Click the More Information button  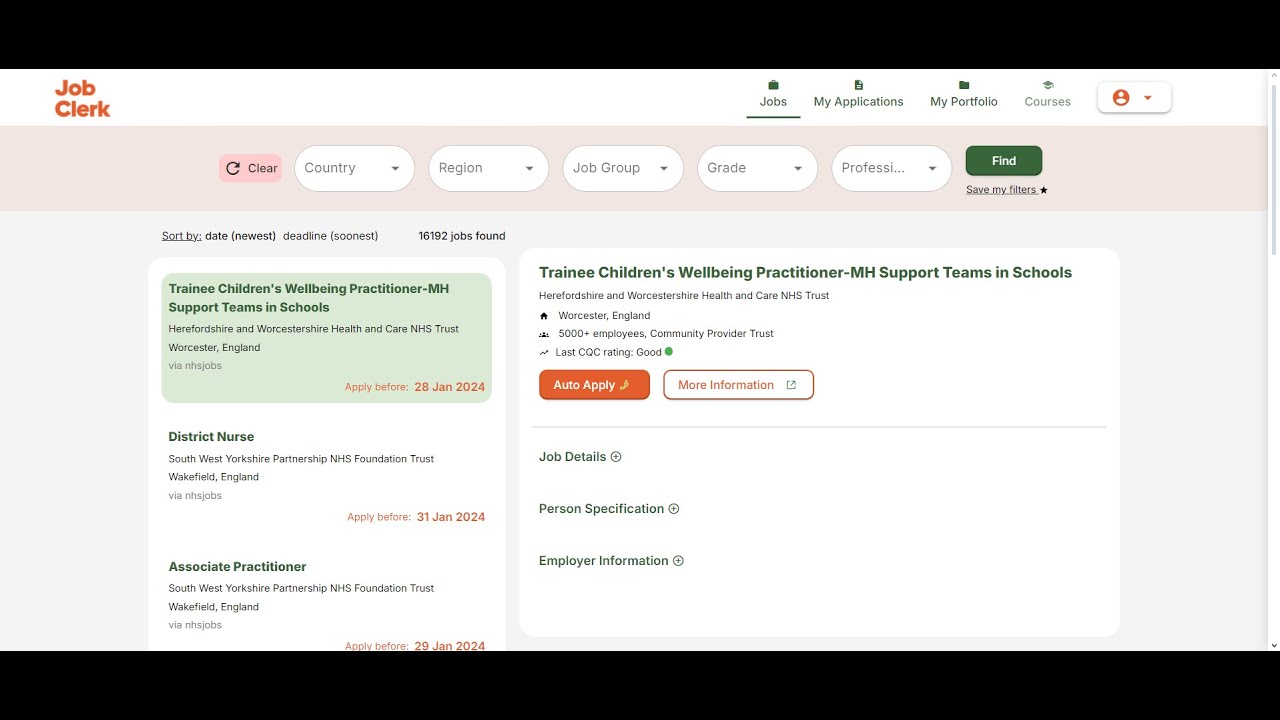click(x=738, y=385)
